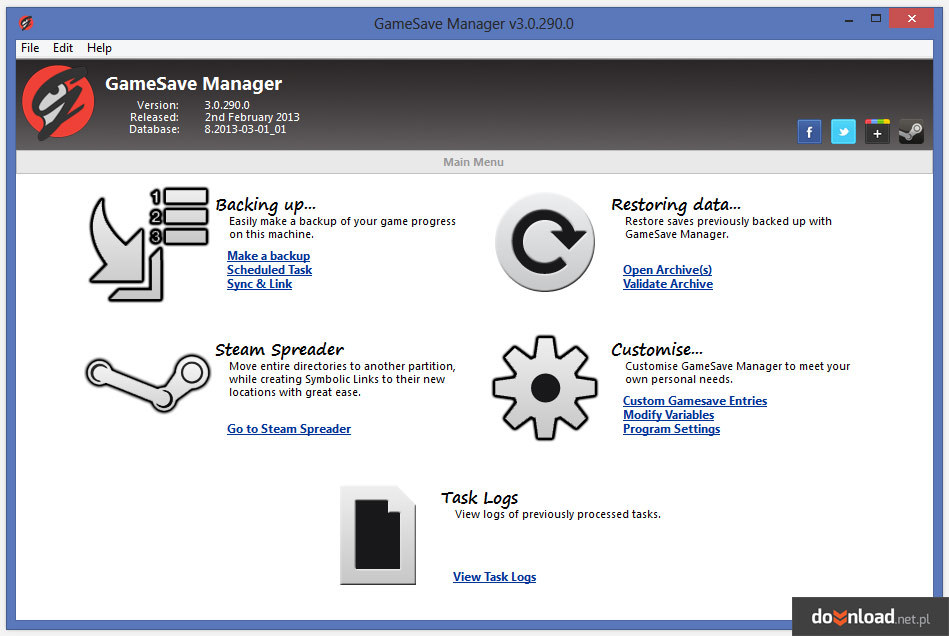Choose Validate Archive link
Viewport: 949px width, 636px height.
click(668, 284)
